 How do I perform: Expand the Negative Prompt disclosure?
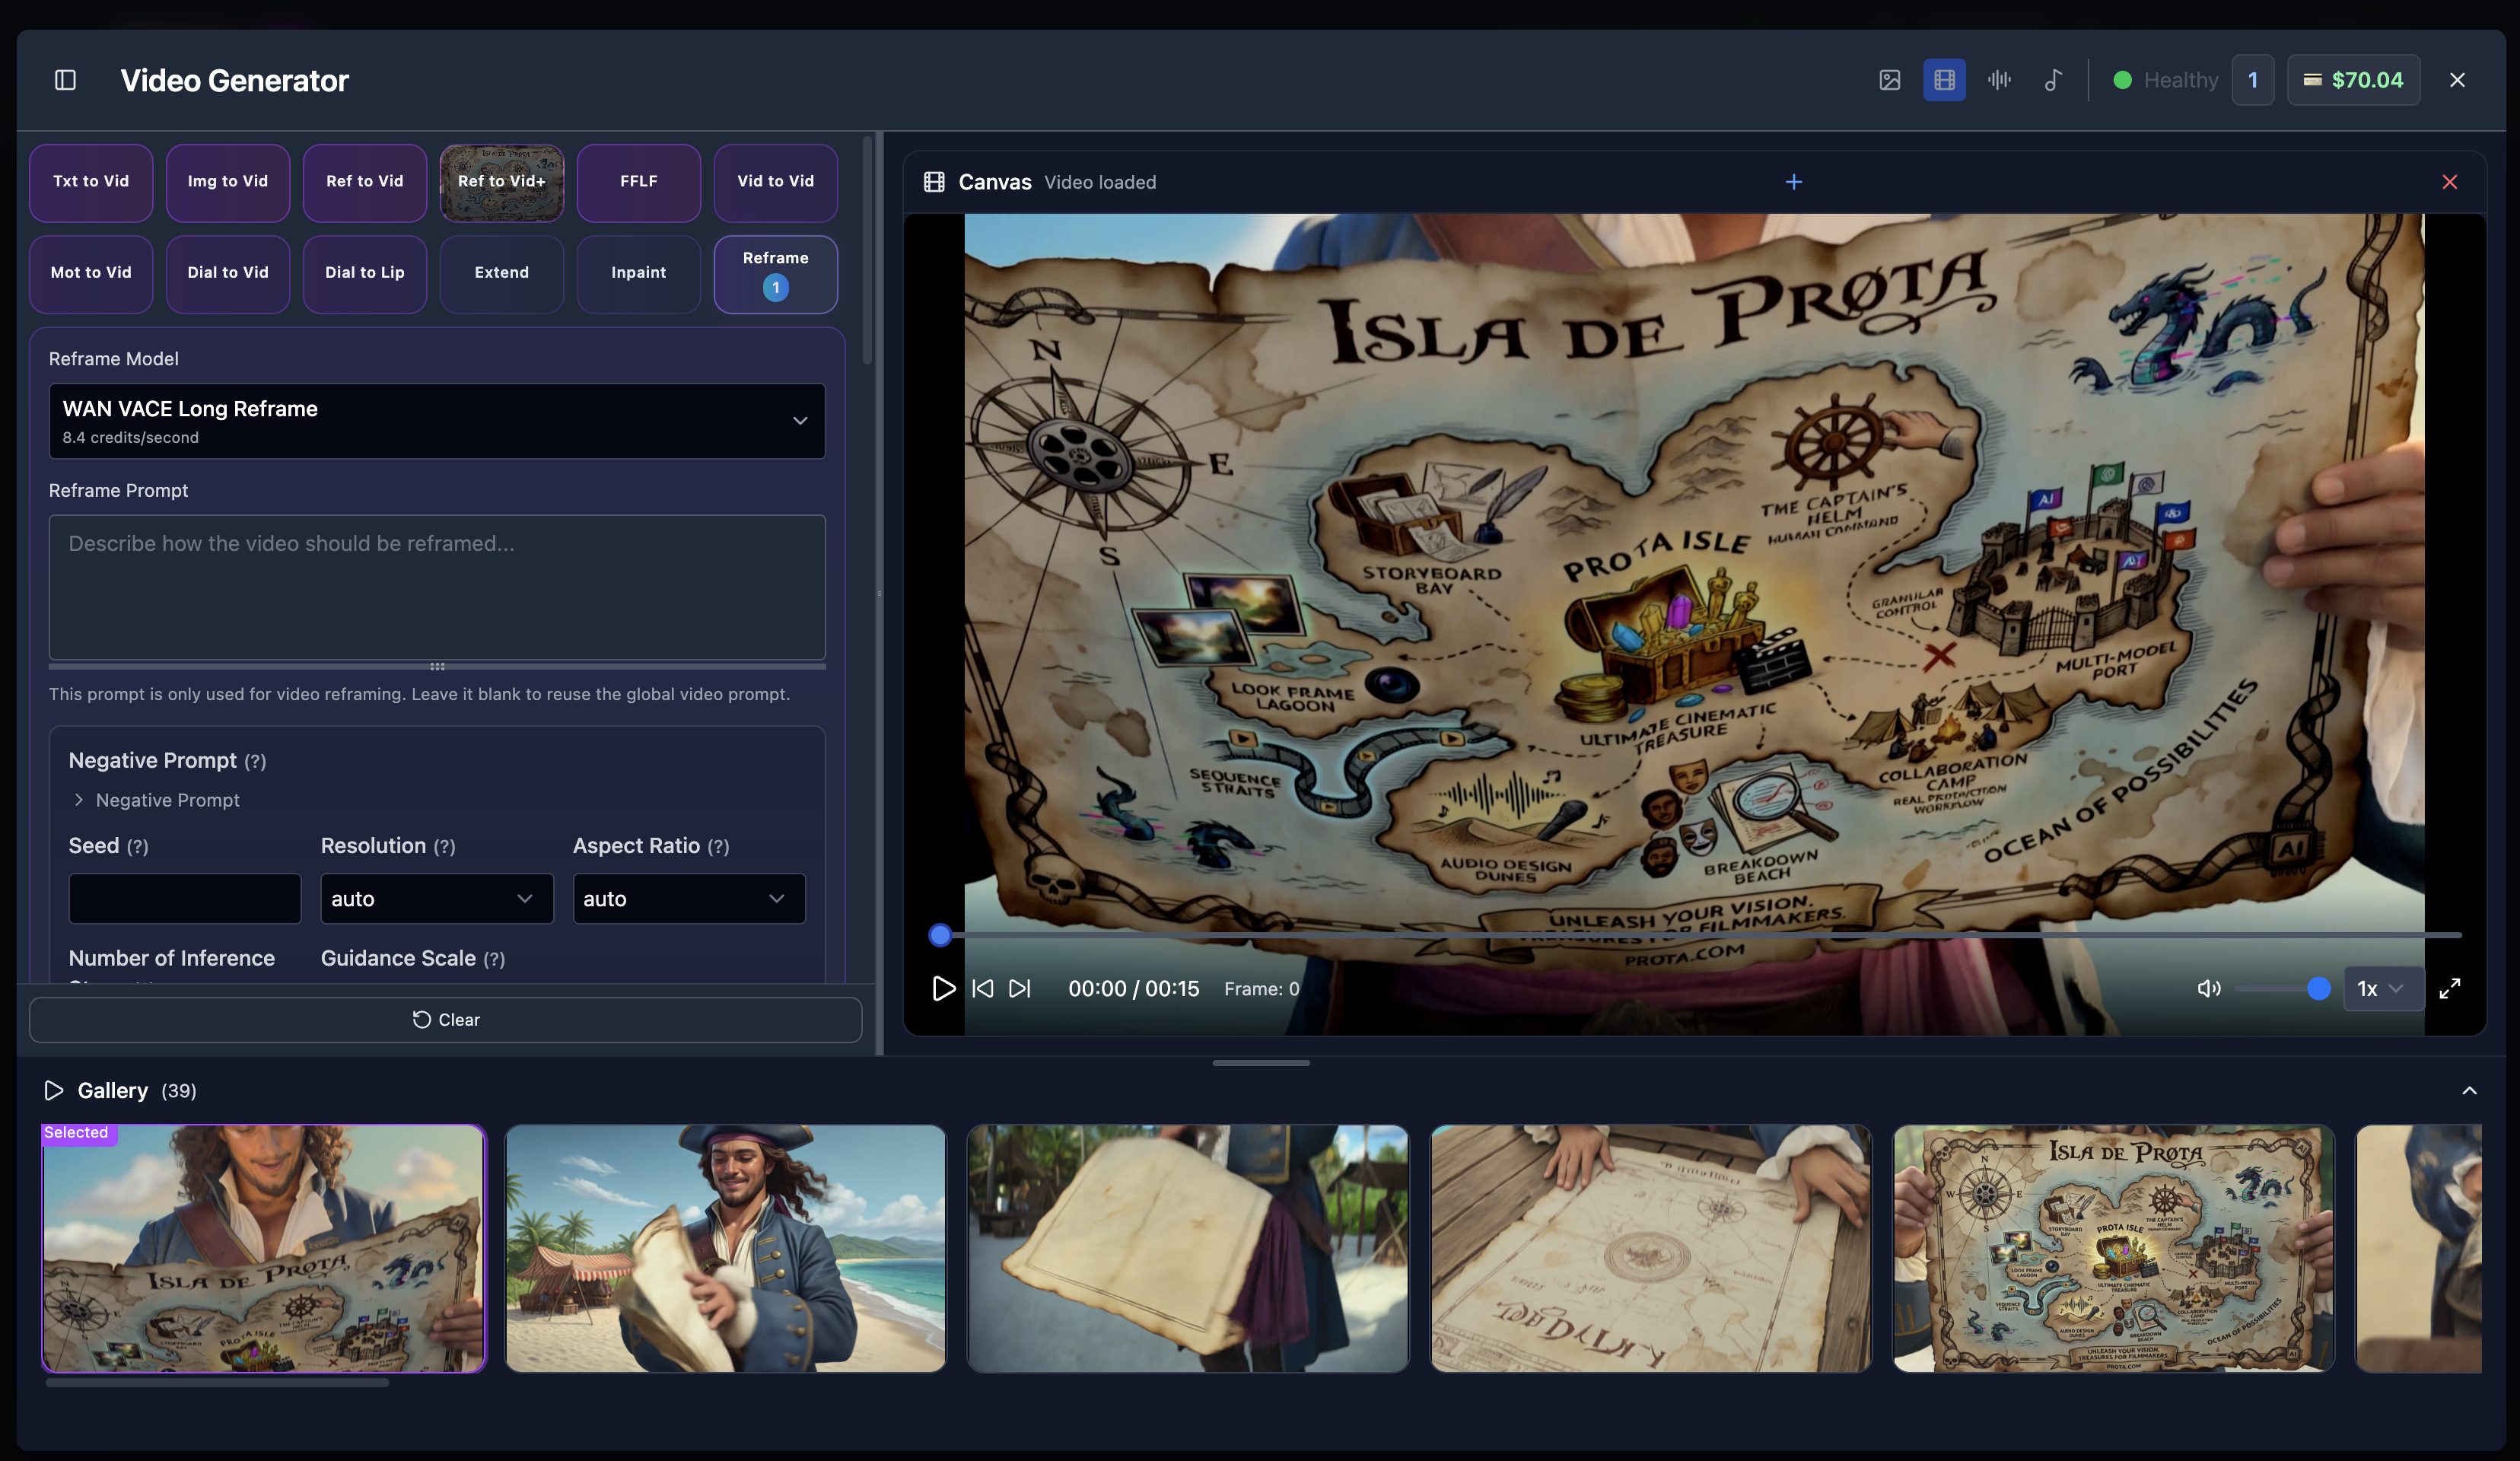(x=155, y=800)
